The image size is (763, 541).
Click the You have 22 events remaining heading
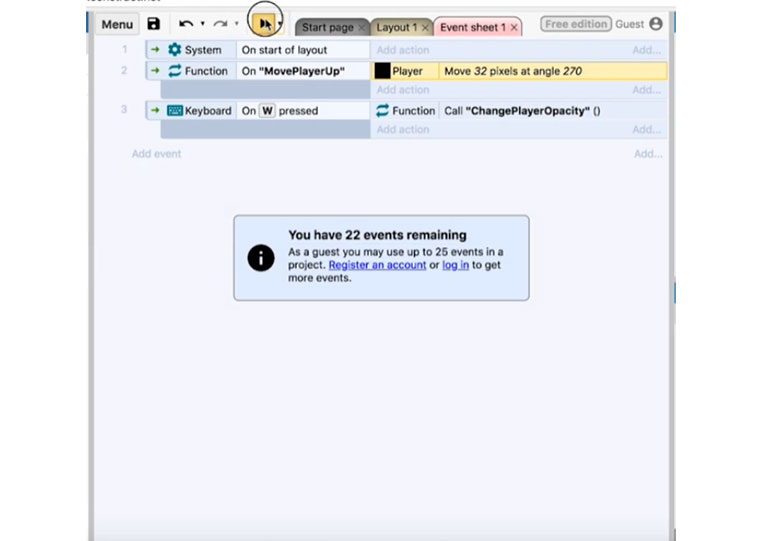(x=377, y=235)
